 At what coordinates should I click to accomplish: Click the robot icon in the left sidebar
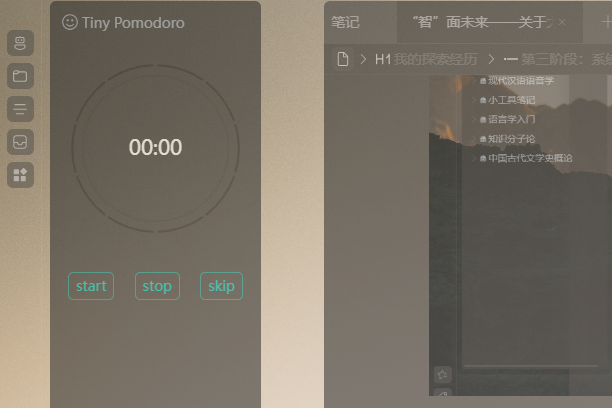tap(20, 43)
